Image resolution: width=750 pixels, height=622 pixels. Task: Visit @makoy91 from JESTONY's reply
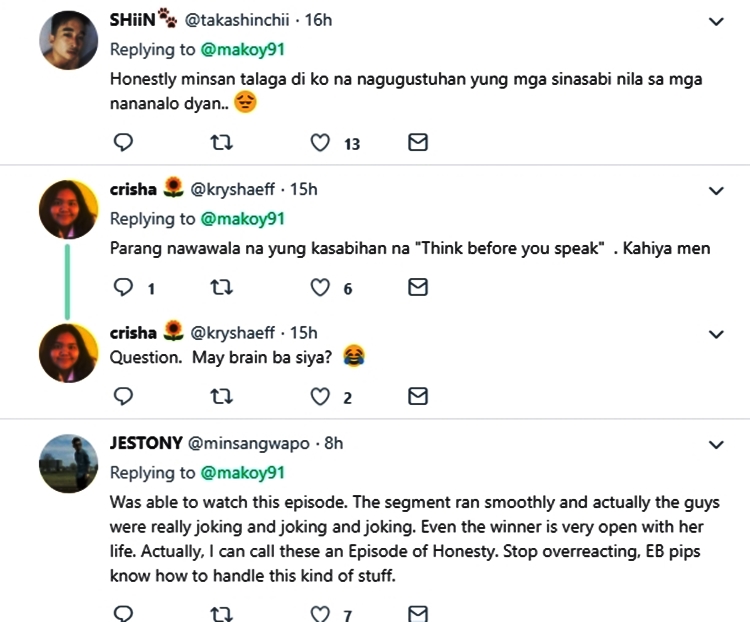[x=243, y=472]
